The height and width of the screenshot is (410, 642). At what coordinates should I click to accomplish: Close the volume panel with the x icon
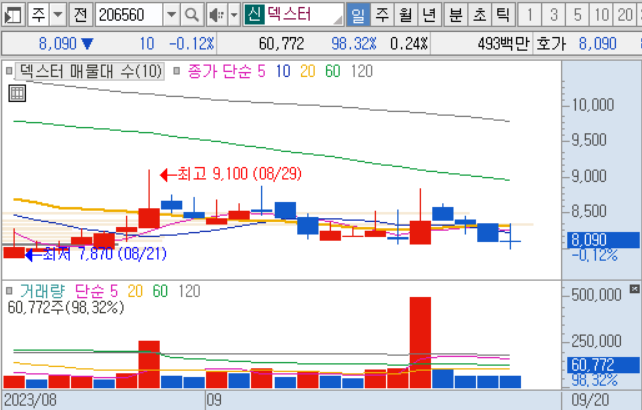(x=634, y=289)
